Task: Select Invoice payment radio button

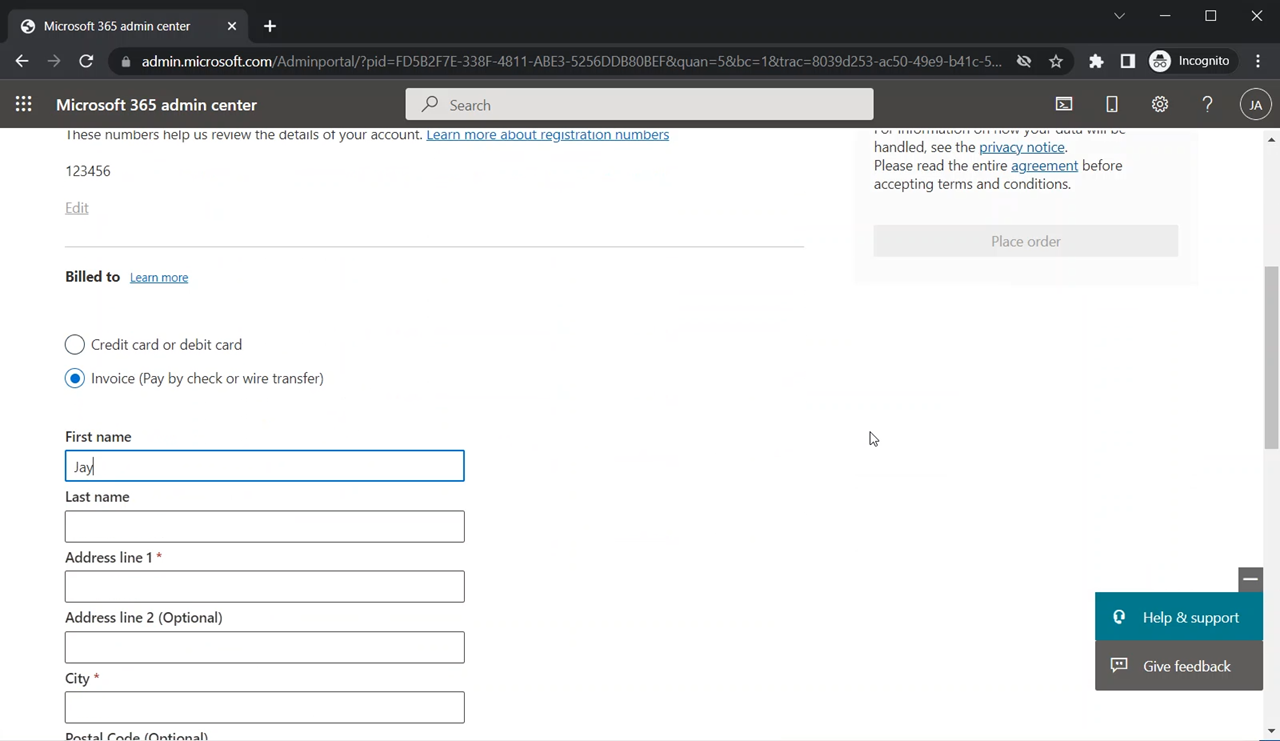Action: point(75,379)
